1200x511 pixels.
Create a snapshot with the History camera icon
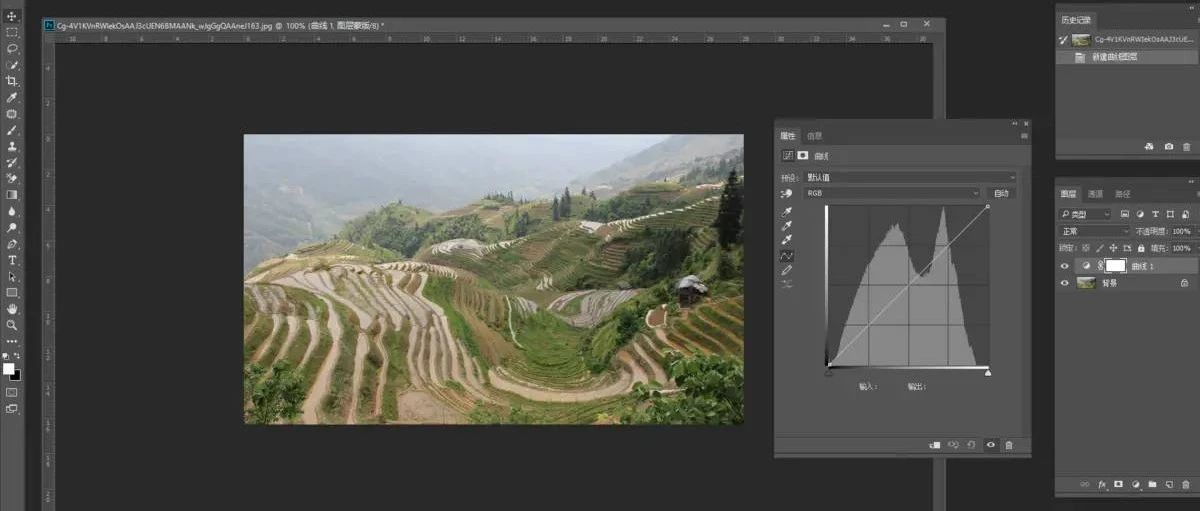pyautogui.click(x=1168, y=147)
